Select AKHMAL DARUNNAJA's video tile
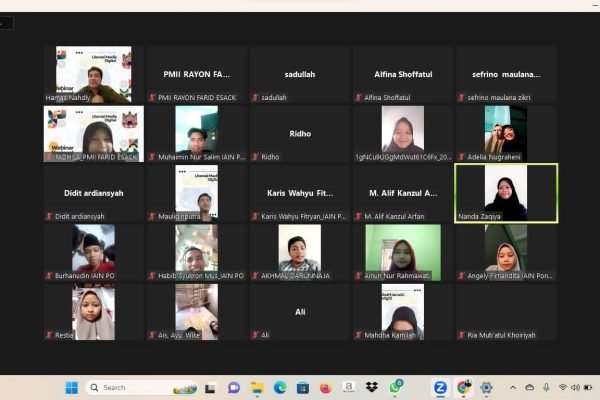The image size is (600, 400). (299, 251)
